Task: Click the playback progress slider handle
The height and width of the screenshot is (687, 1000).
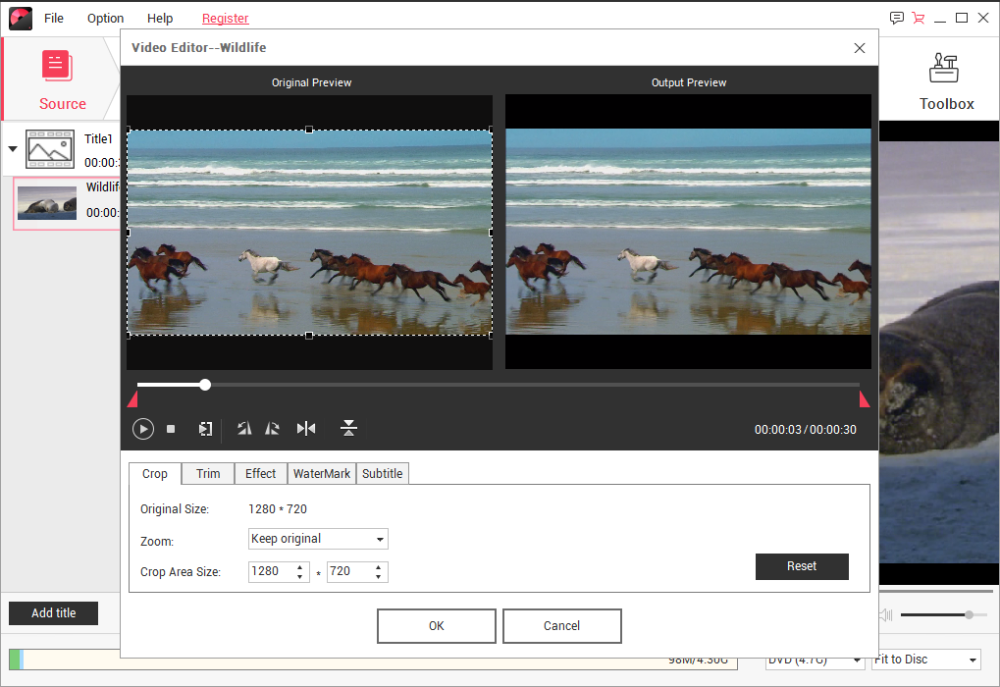Action: click(x=205, y=385)
